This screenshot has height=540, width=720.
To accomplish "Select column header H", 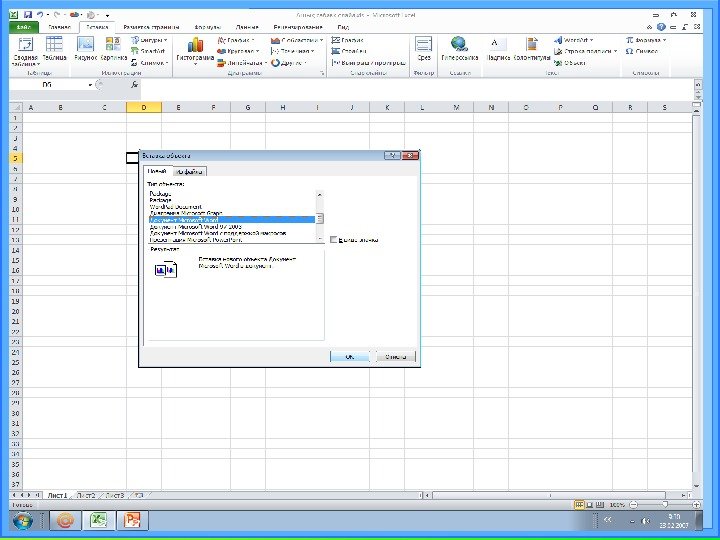I will click(x=282, y=107).
